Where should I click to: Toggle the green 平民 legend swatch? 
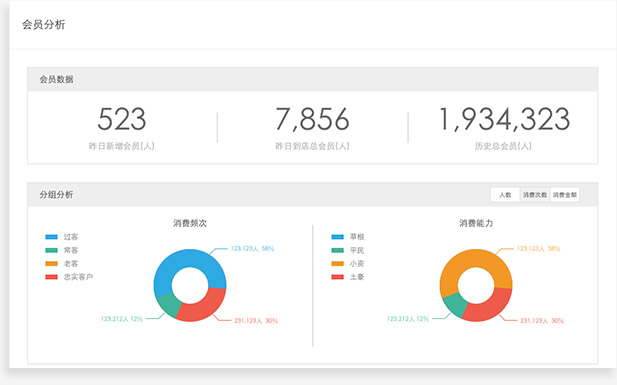click(338, 250)
